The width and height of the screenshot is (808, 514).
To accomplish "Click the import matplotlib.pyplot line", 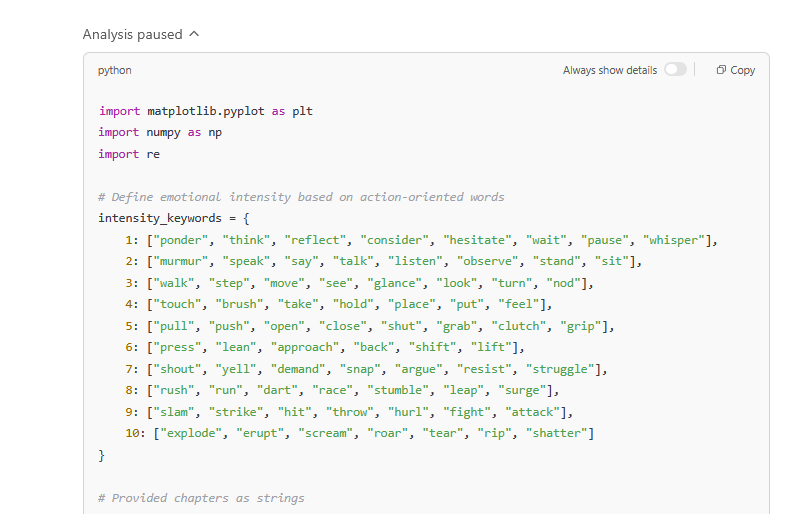I will pos(205,111).
